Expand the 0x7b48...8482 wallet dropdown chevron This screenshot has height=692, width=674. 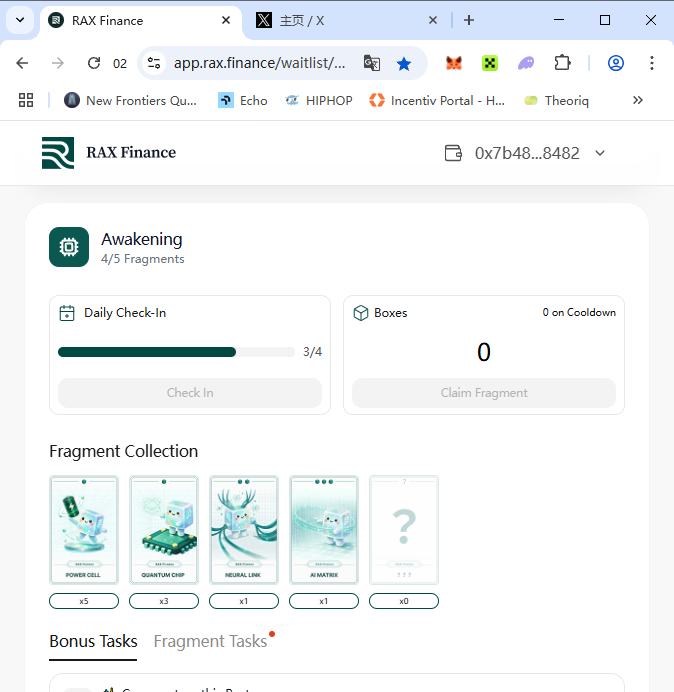pos(600,153)
